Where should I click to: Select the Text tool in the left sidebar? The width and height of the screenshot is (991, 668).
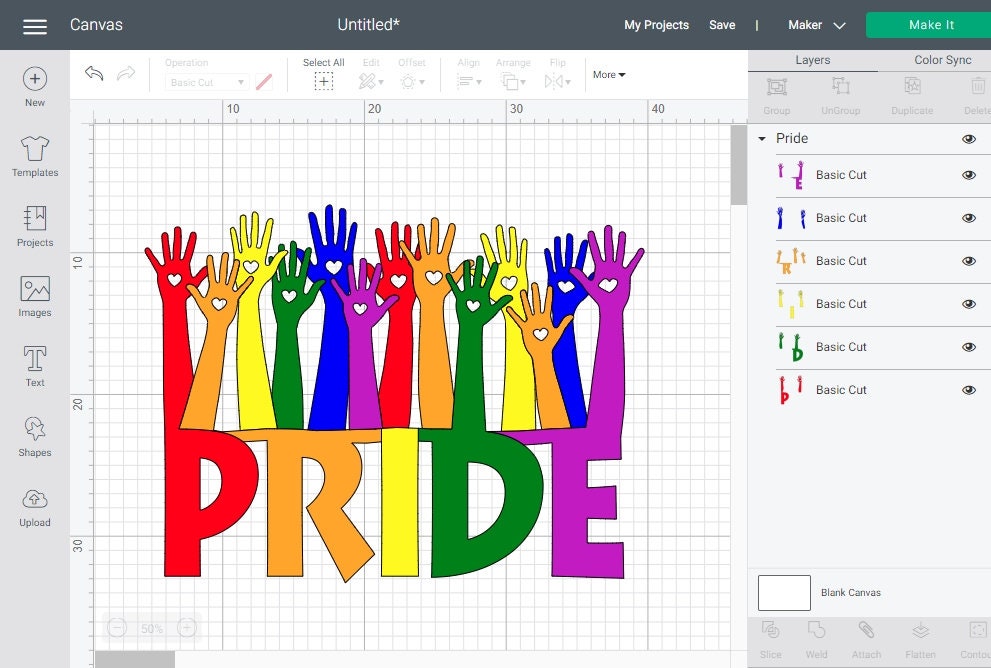tap(34, 362)
